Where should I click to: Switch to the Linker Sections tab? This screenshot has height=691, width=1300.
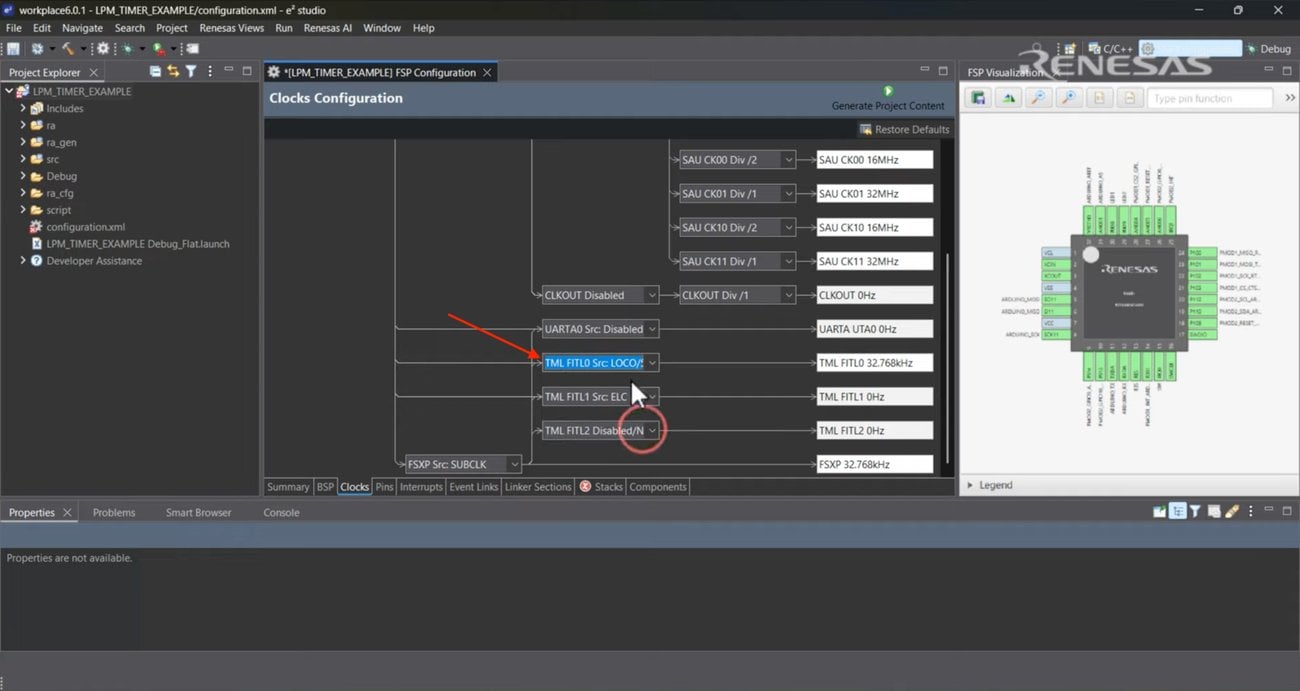[x=538, y=487]
